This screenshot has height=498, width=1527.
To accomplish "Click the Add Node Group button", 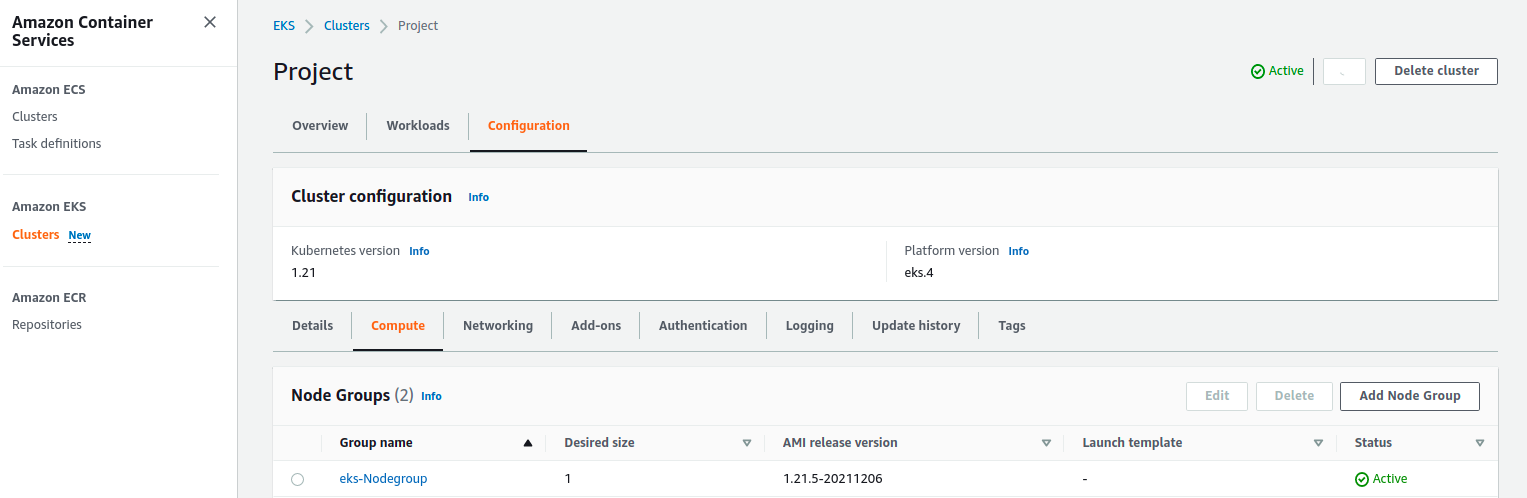I will [1410, 396].
